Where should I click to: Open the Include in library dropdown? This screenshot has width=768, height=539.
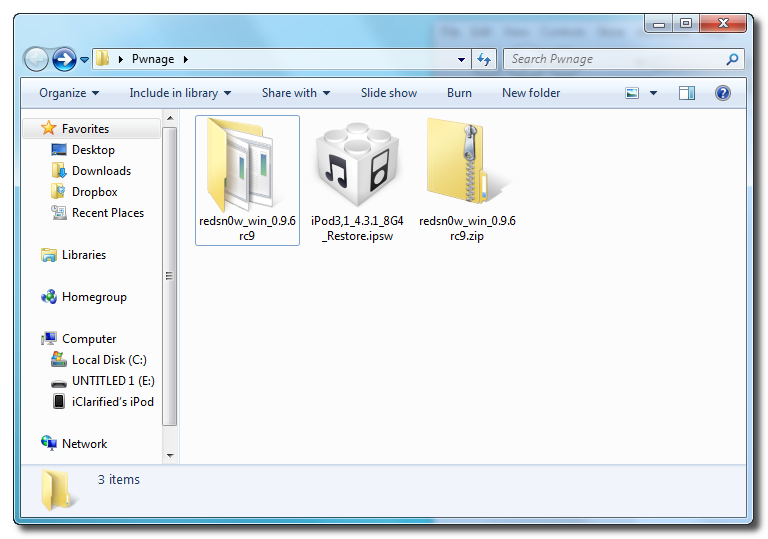click(179, 93)
